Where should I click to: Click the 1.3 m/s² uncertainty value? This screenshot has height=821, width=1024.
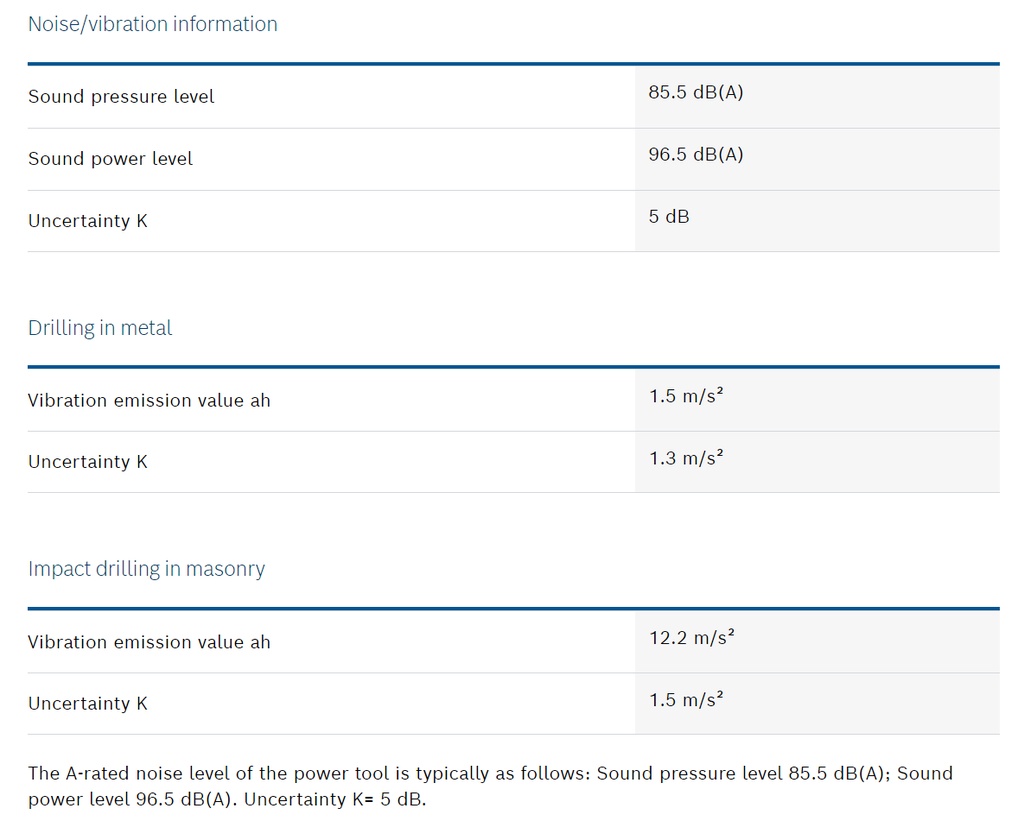[x=686, y=458]
